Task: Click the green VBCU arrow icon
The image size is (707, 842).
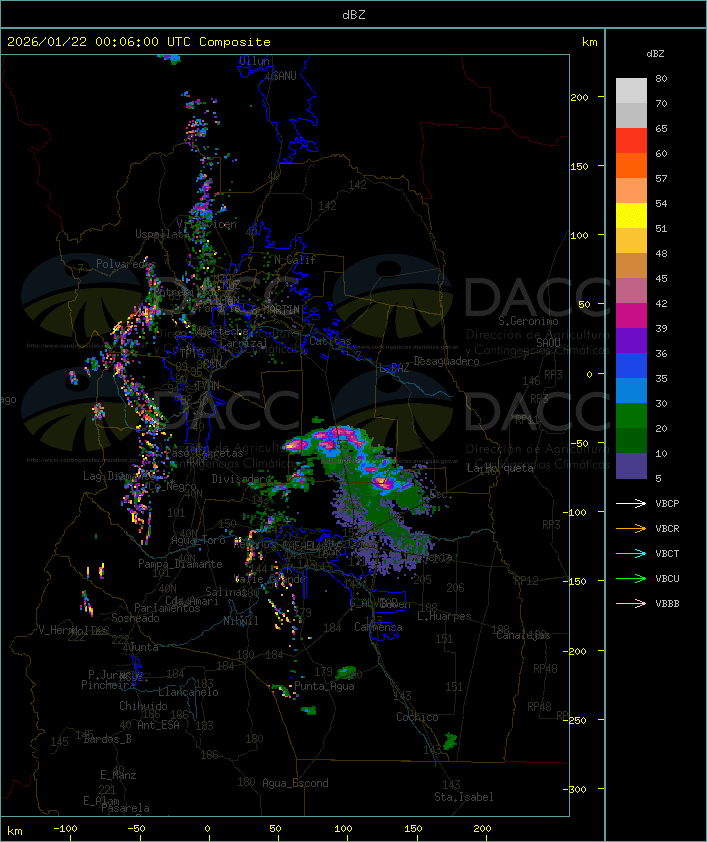Action: coord(632,579)
